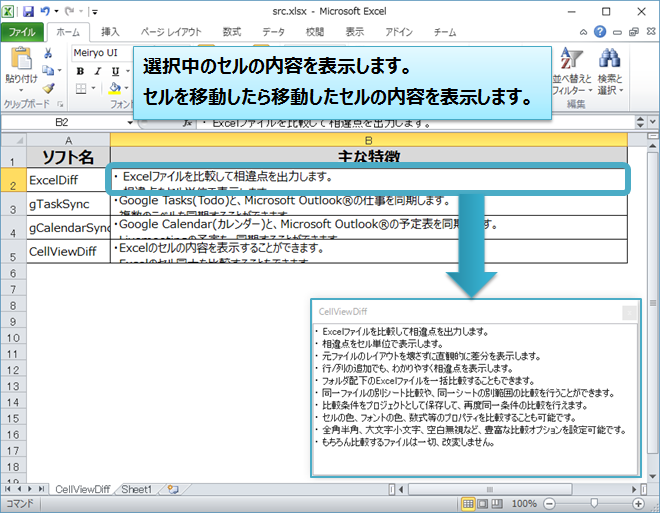Switch to the 挿入 ribbon tab
The height and width of the screenshot is (513, 660).
point(110,32)
